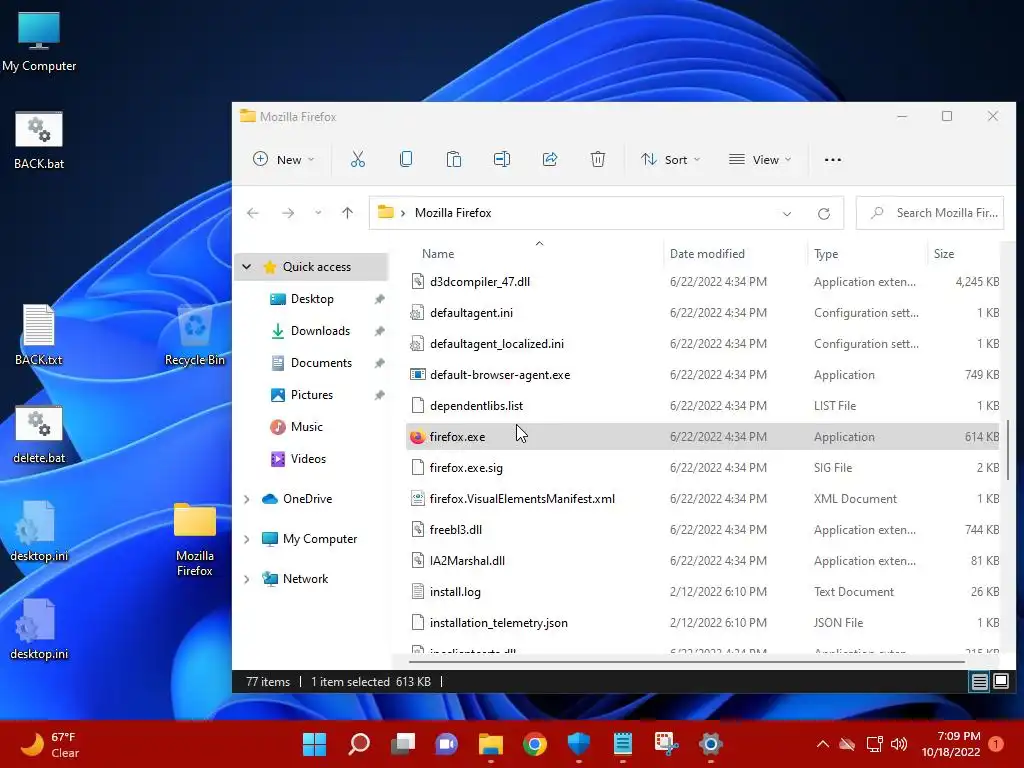Select BACK.txt file on the desktop
The width and height of the screenshot is (1024, 768).
[x=39, y=336]
